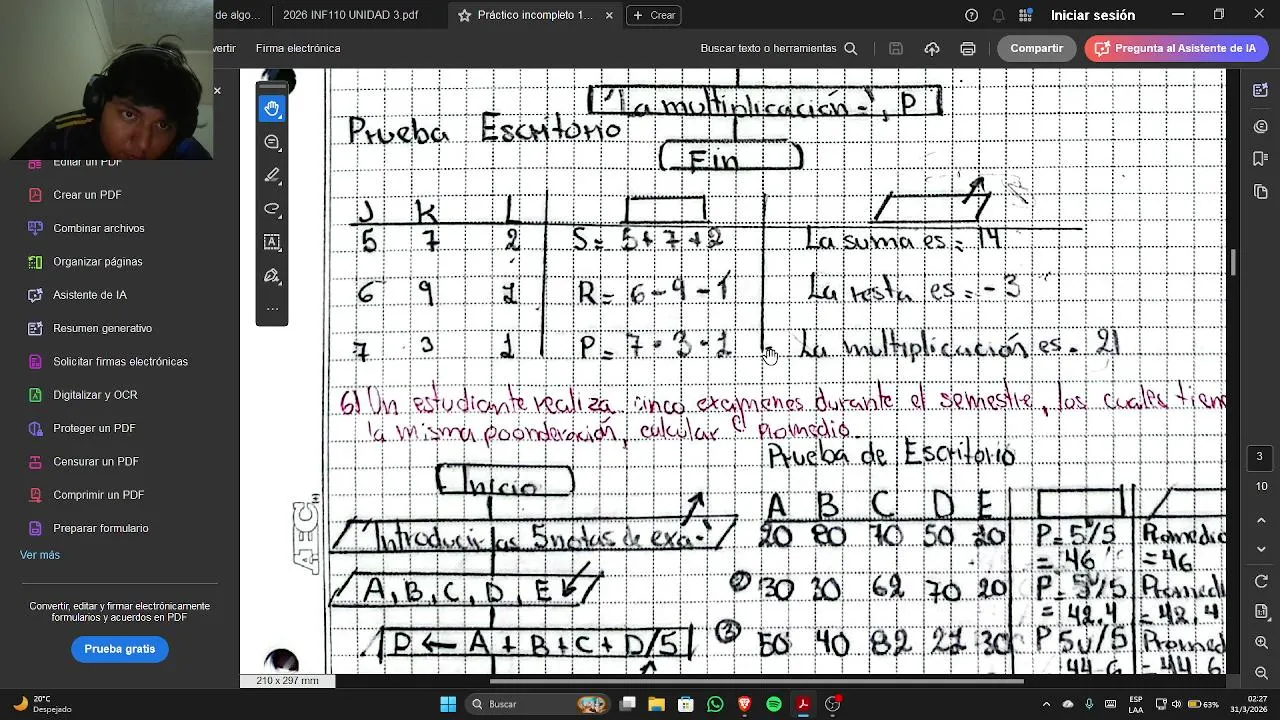The height and width of the screenshot is (720, 1280).
Task: Open Brave browser from taskbar
Action: tap(744, 704)
